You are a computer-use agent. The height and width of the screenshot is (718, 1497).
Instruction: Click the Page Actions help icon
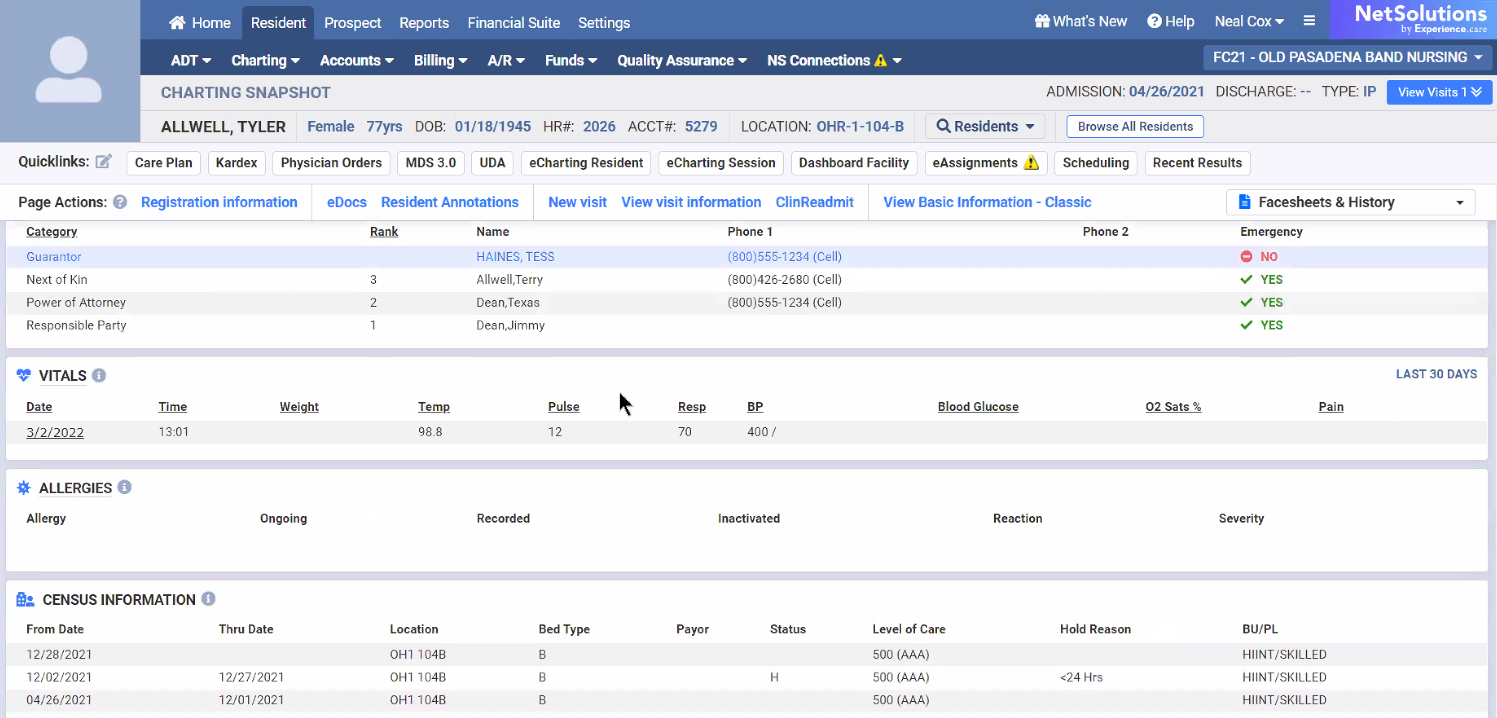(120, 202)
